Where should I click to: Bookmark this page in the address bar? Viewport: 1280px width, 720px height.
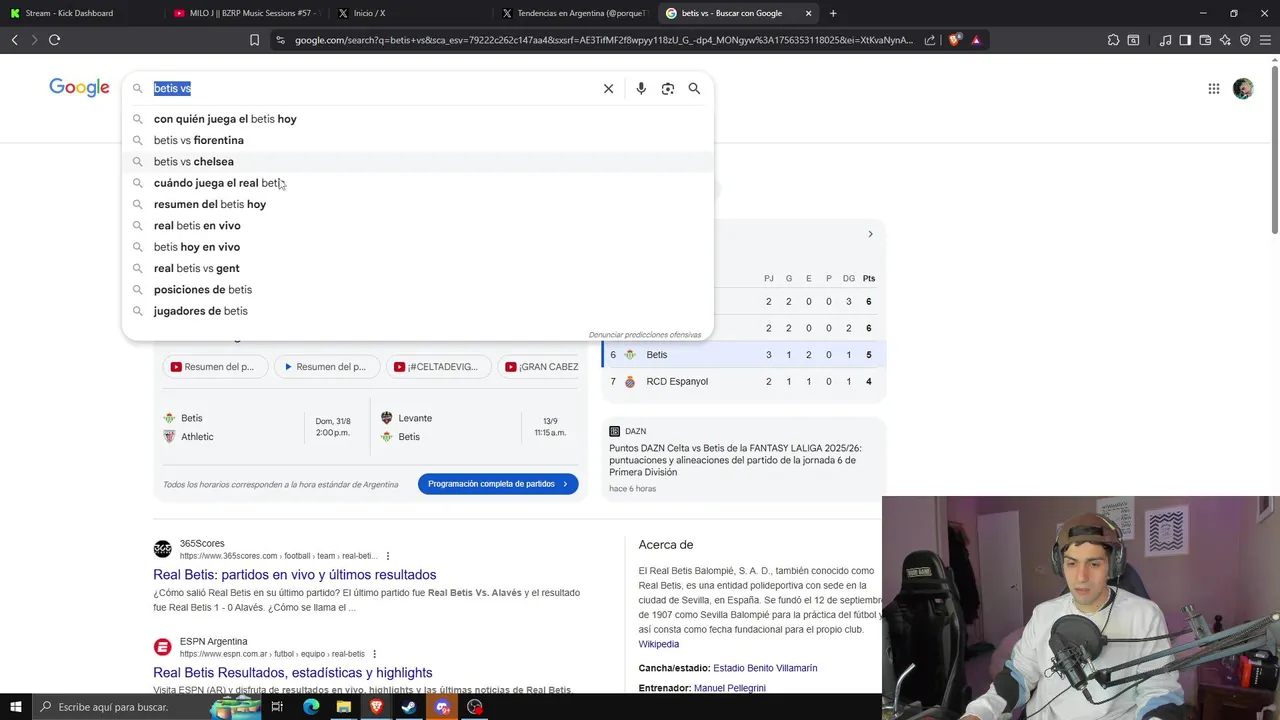pos(254,40)
